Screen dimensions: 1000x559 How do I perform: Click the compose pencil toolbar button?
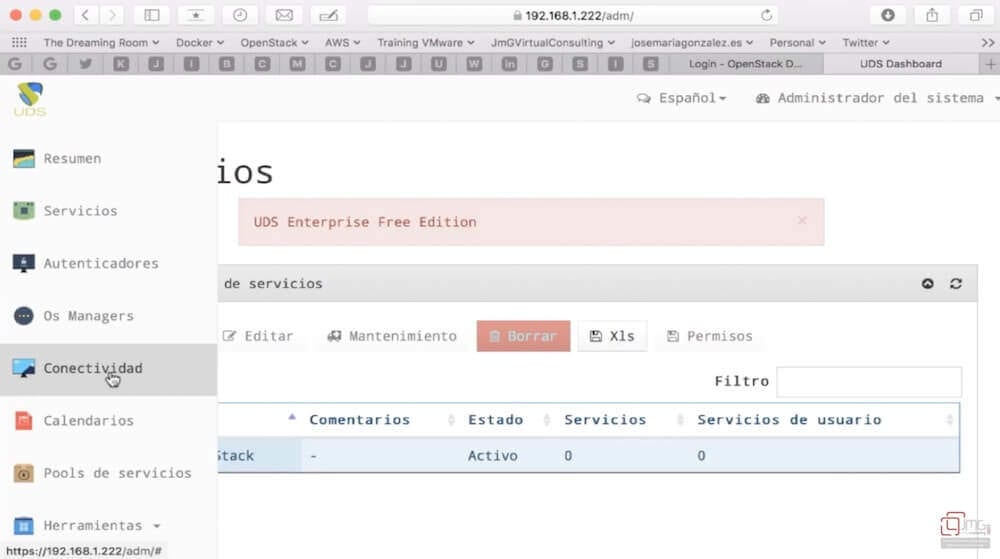(328, 15)
